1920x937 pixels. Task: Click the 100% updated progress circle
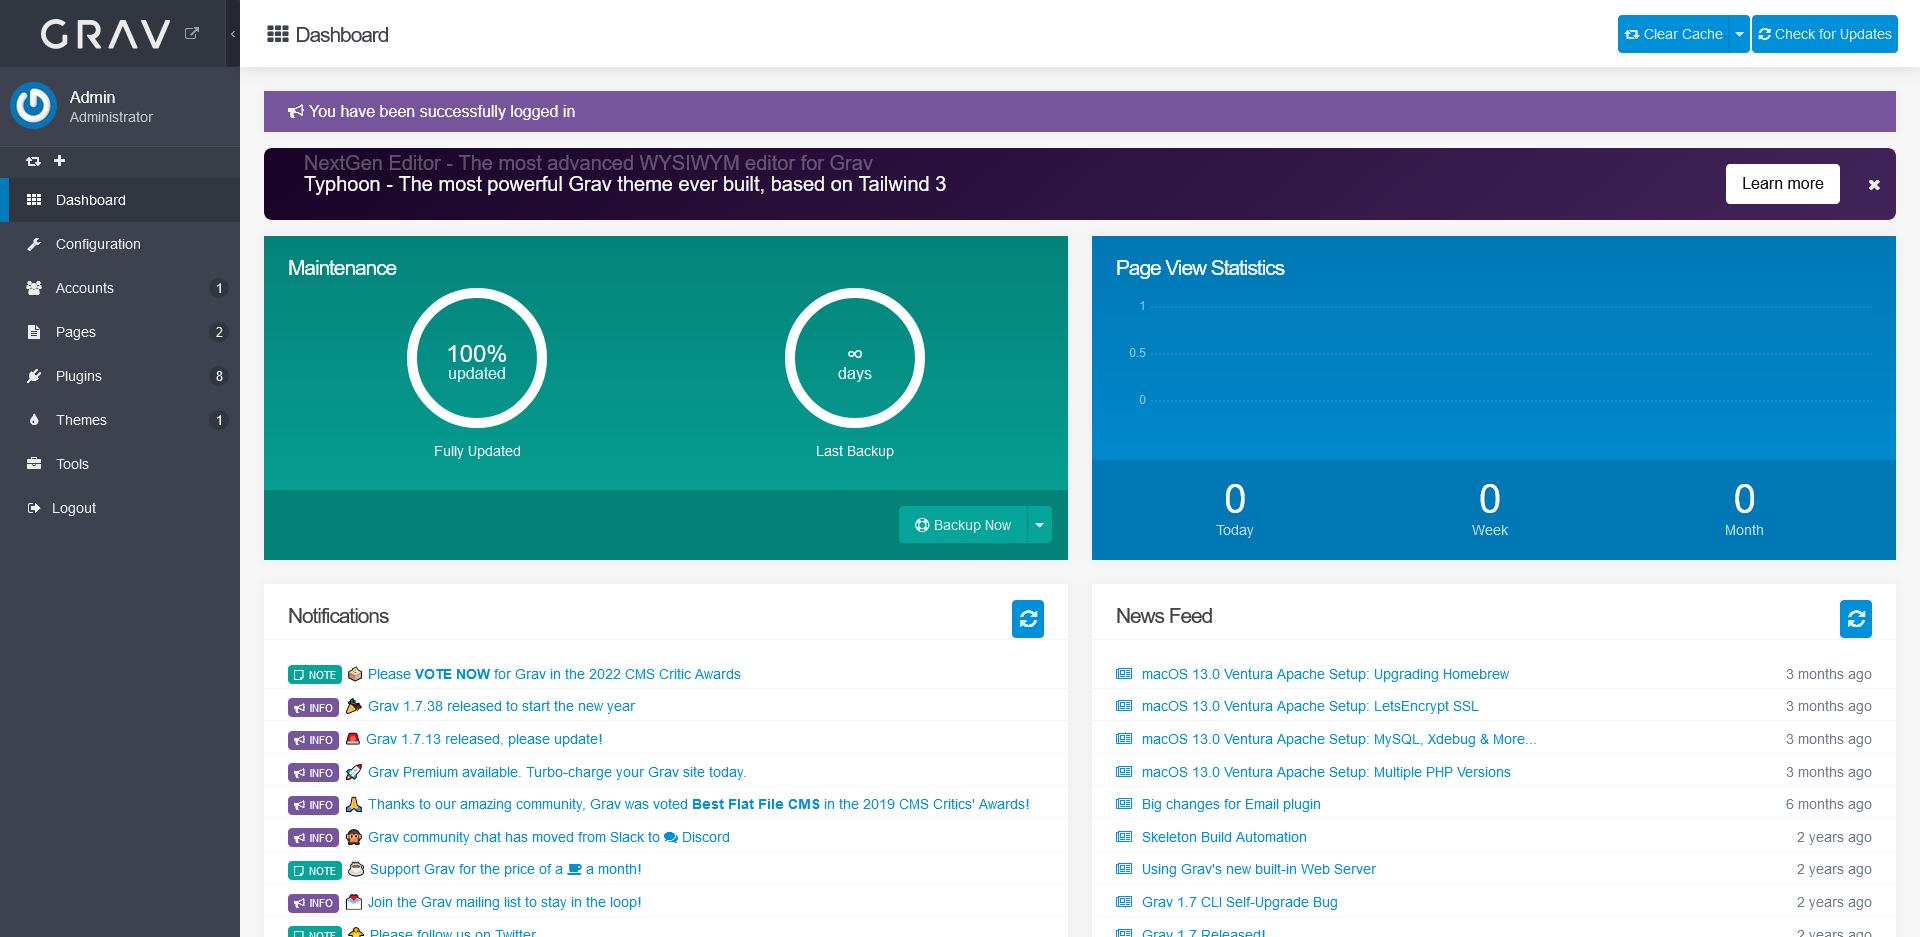[x=477, y=358]
